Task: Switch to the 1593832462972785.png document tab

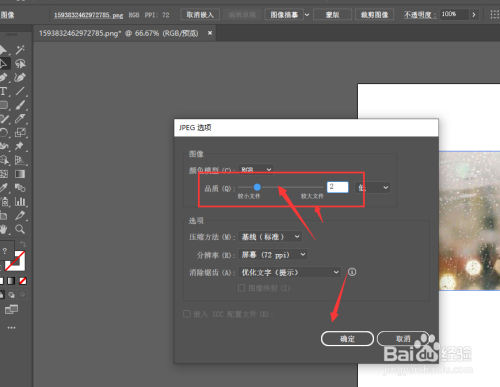Action: [118, 33]
